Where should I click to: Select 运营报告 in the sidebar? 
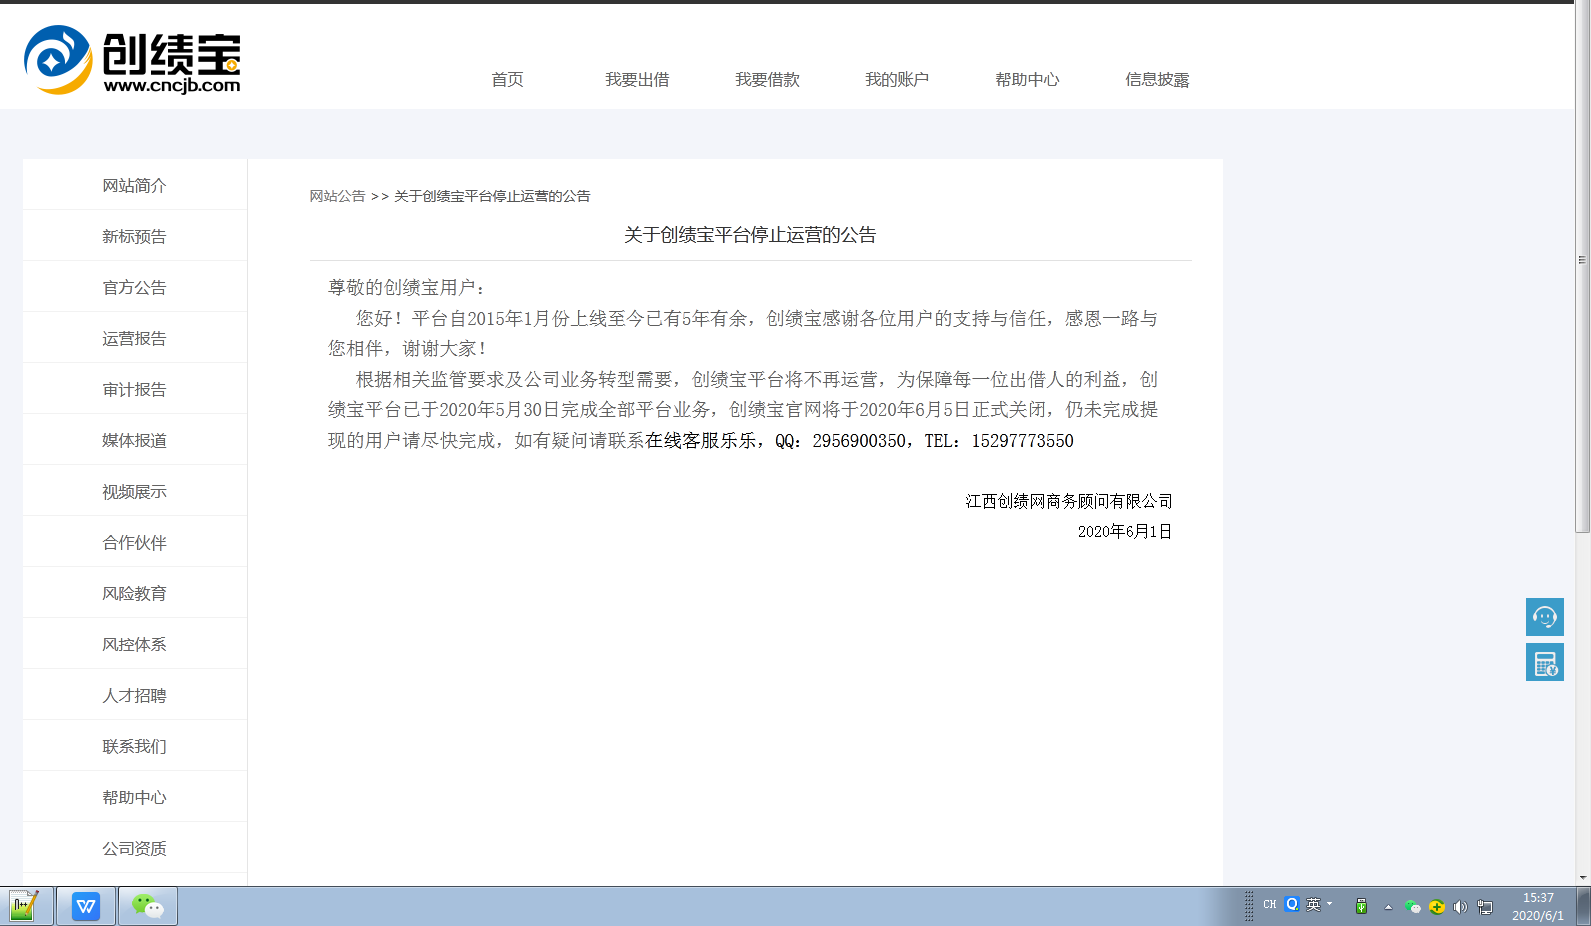(x=135, y=338)
